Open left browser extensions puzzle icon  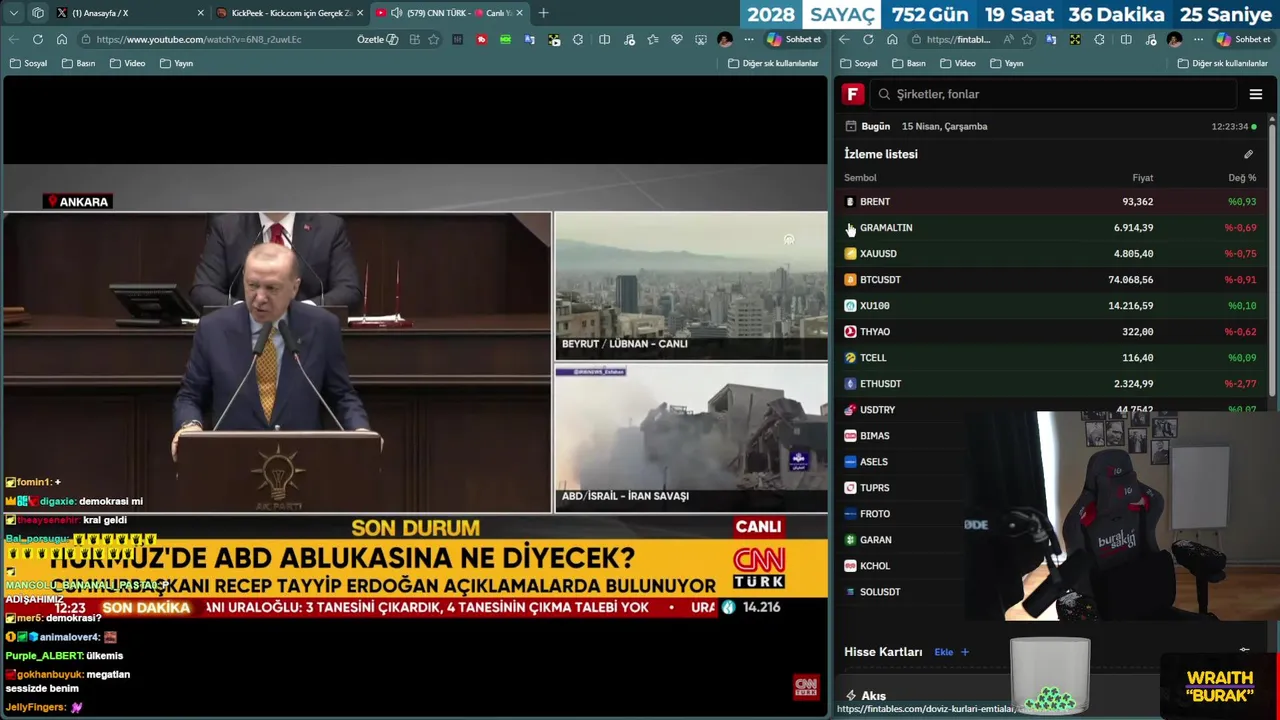[578, 39]
